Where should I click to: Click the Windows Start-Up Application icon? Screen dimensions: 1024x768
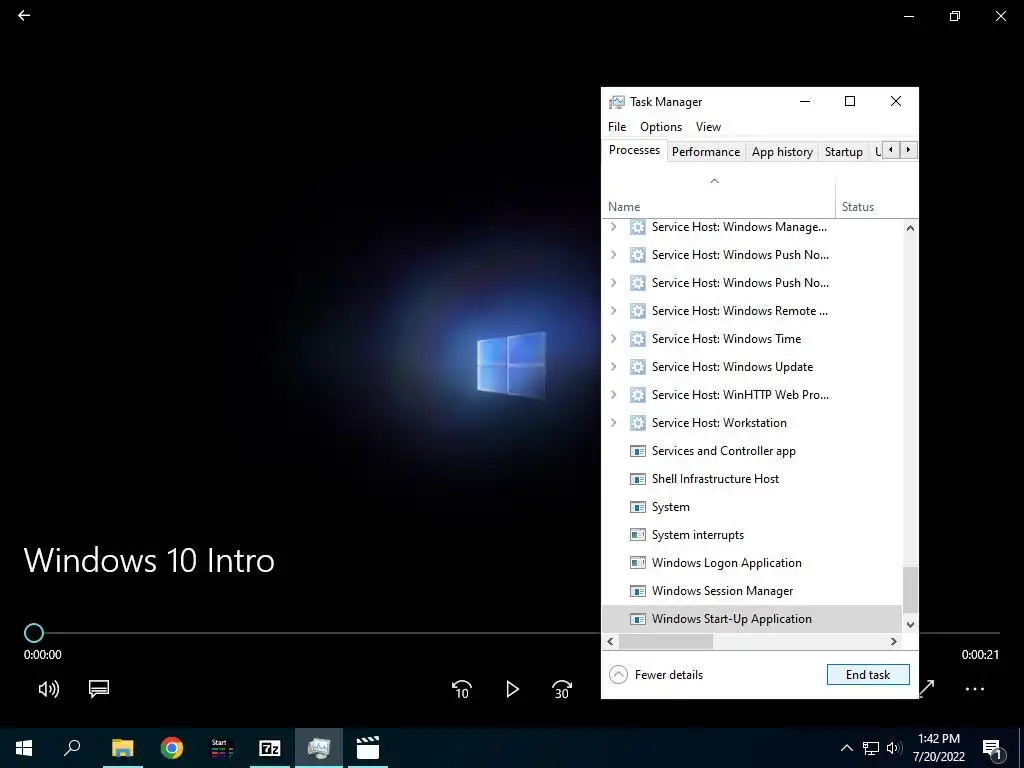pos(637,618)
